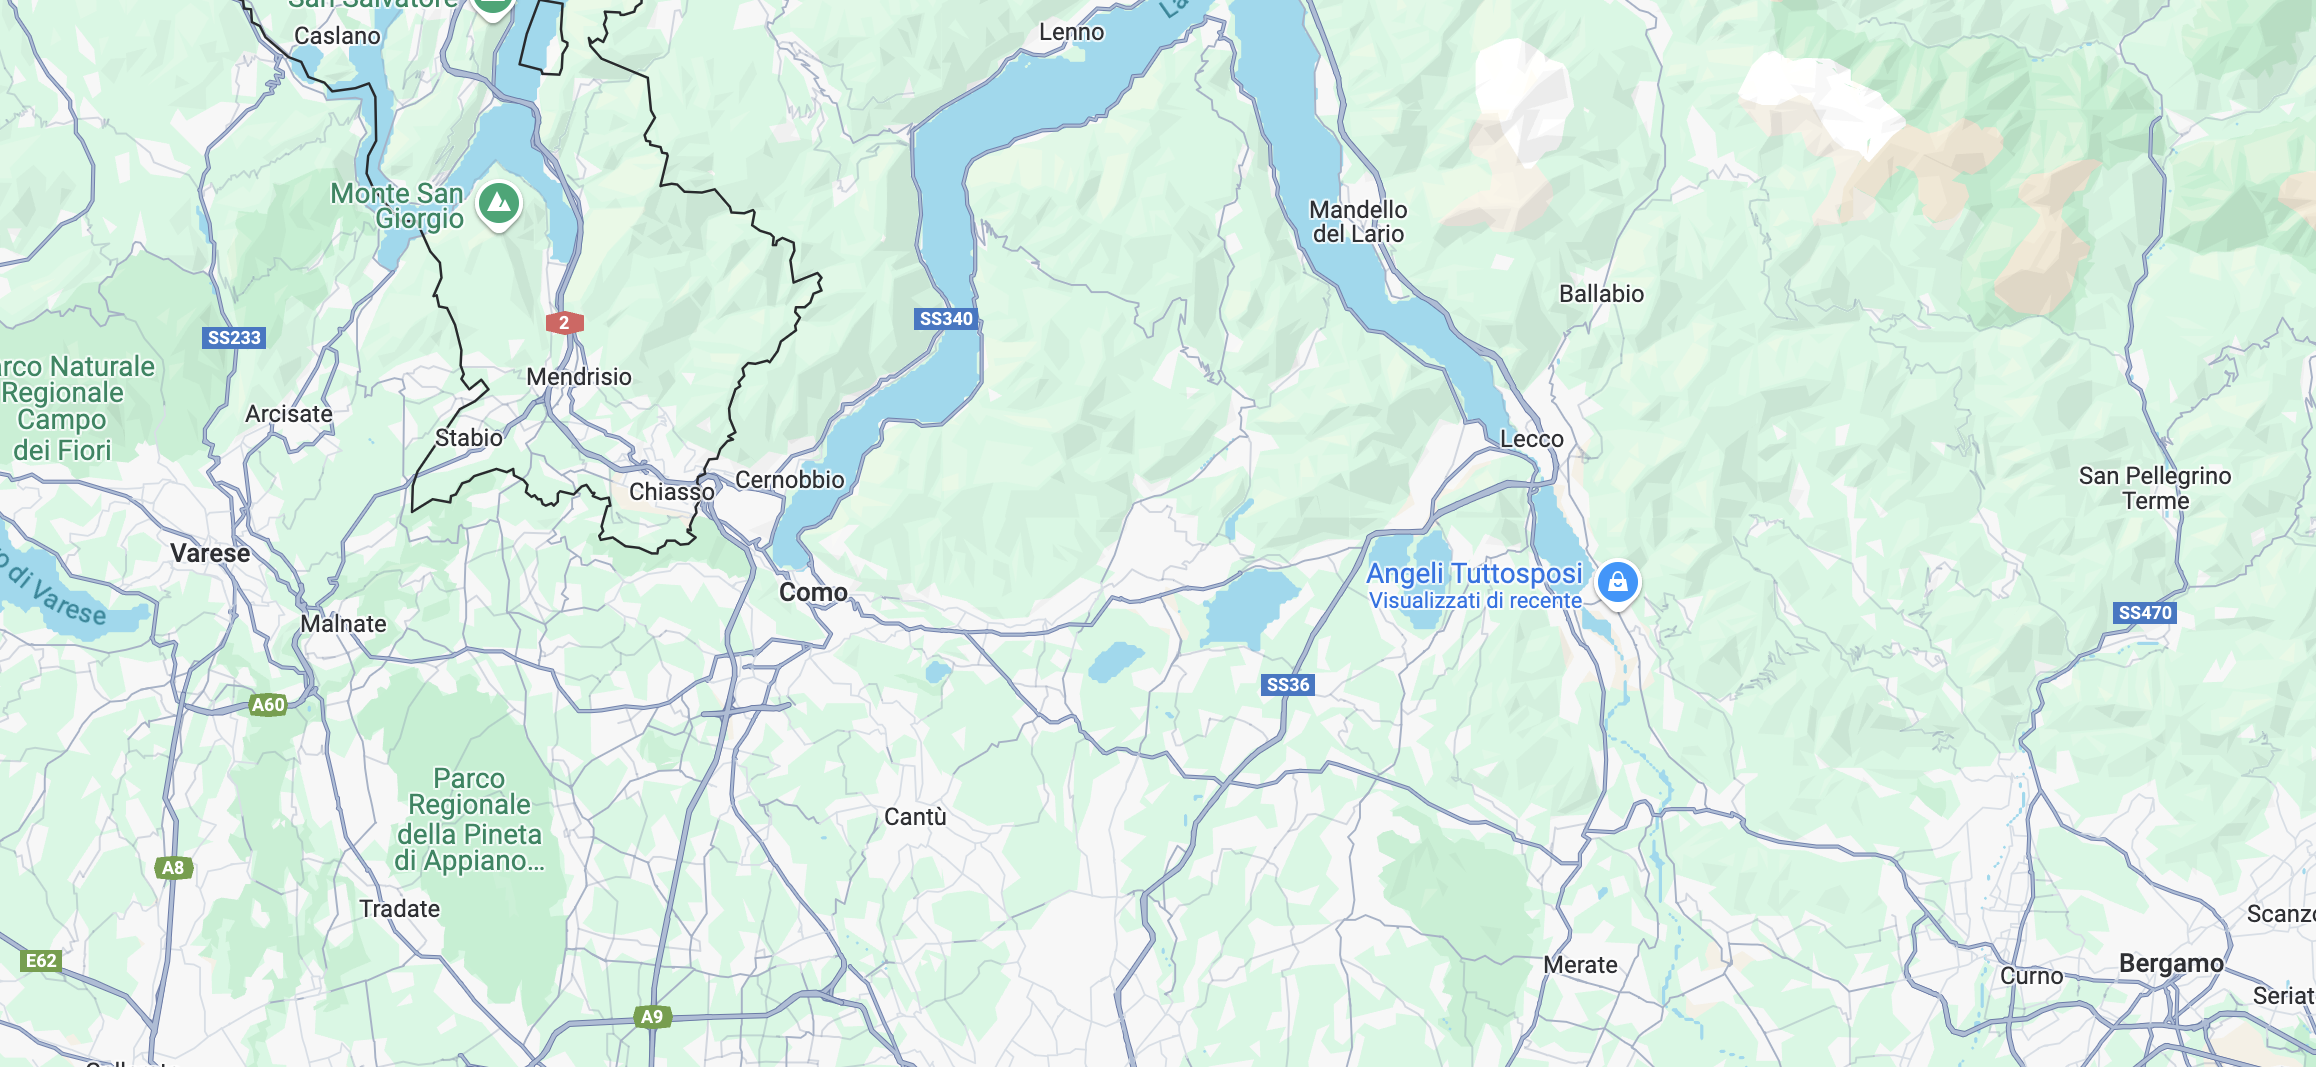Click the Lecco town label
2316x1067 pixels.
point(1531,439)
